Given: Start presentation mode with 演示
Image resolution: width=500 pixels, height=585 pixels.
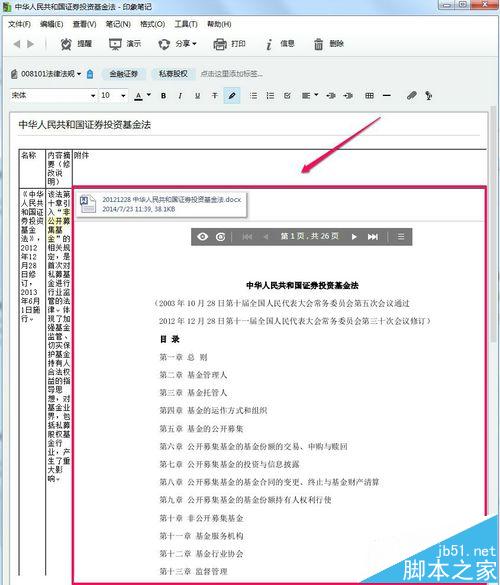Looking at the screenshot, I should click(125, 44).
